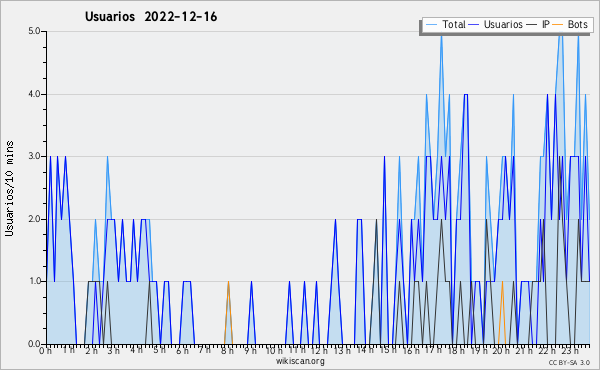600x370 pixels.
Task: Select the 'IP' legend entry
Action: click(546, 24)
